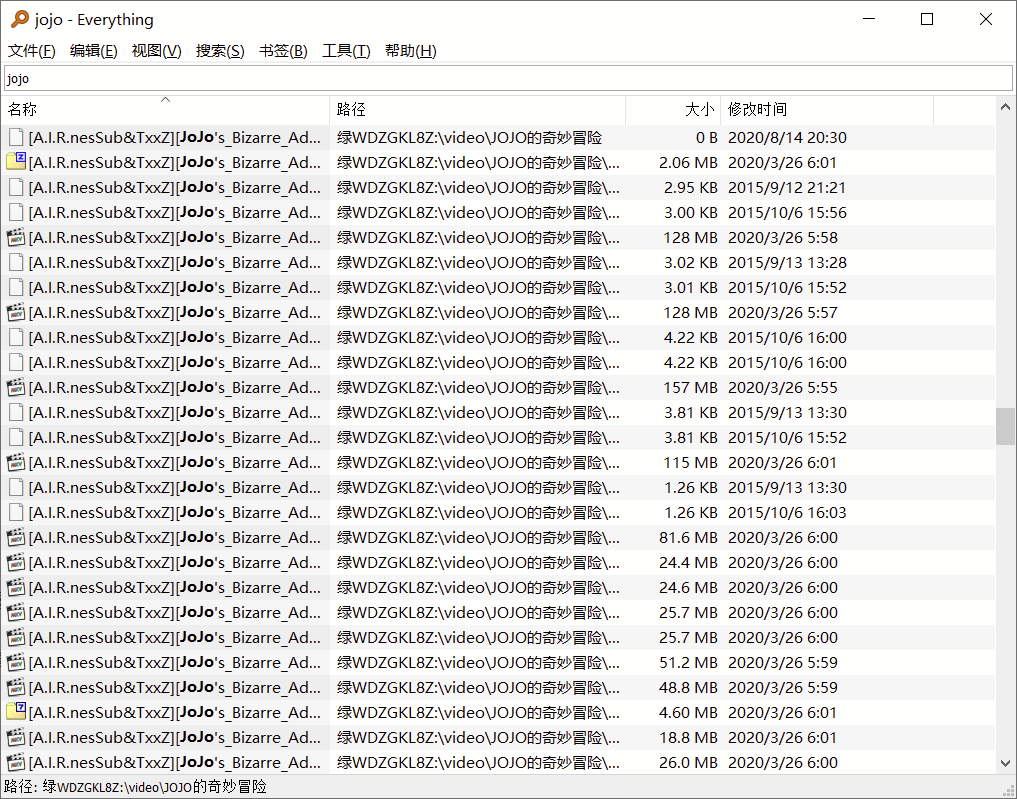1017x799 pixels.
Task: Click the 81.6 MB size cell
Action: 688,538
